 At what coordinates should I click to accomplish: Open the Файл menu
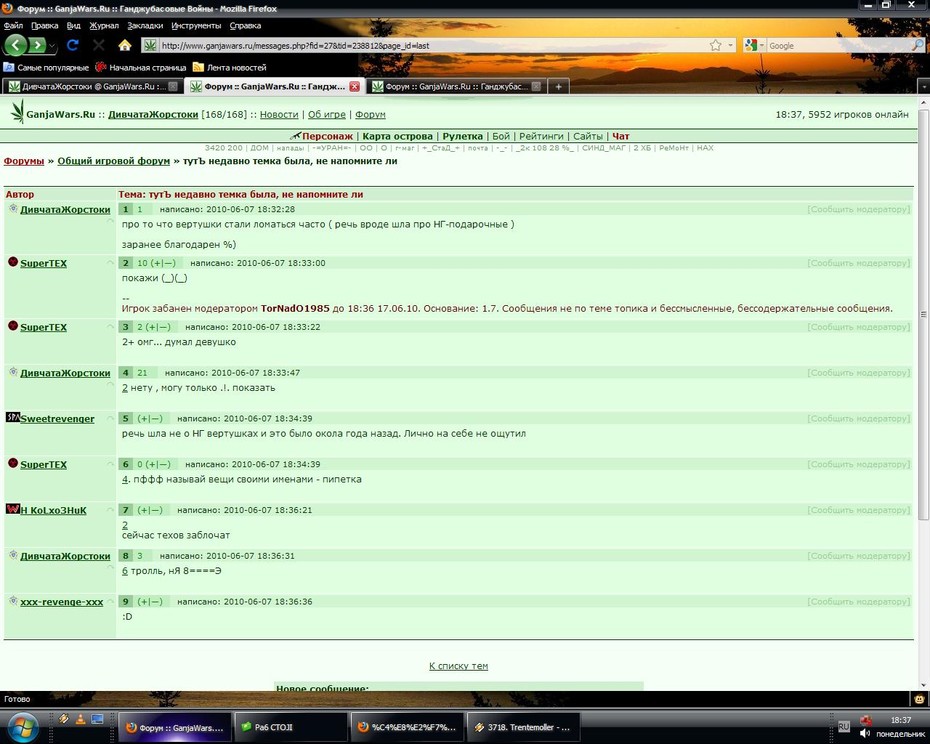[x=13, y=26]
